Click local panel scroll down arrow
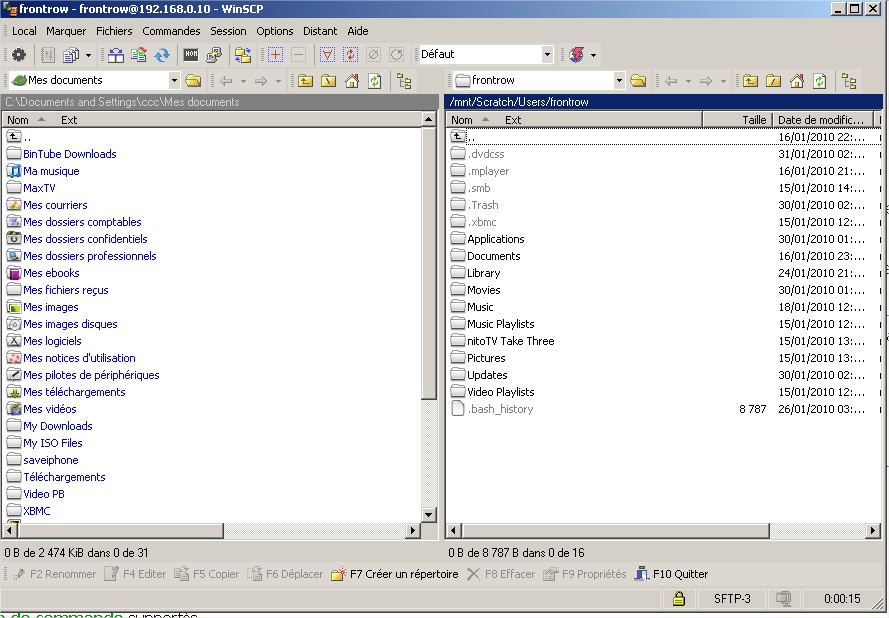 pyautogui.click(x=429, y=515)
